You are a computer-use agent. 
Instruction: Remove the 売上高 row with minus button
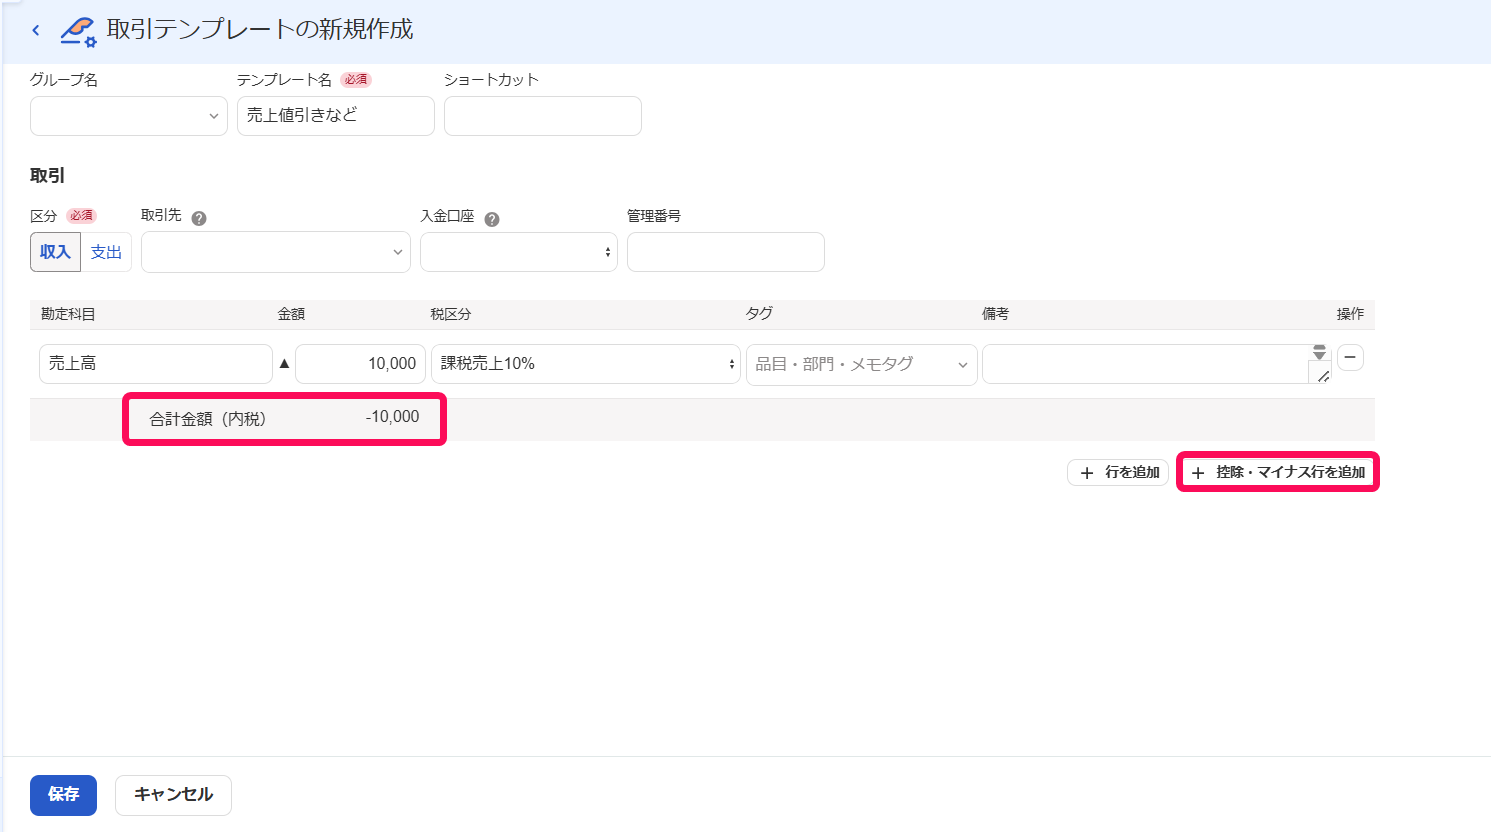click(x=1350, y=357)
